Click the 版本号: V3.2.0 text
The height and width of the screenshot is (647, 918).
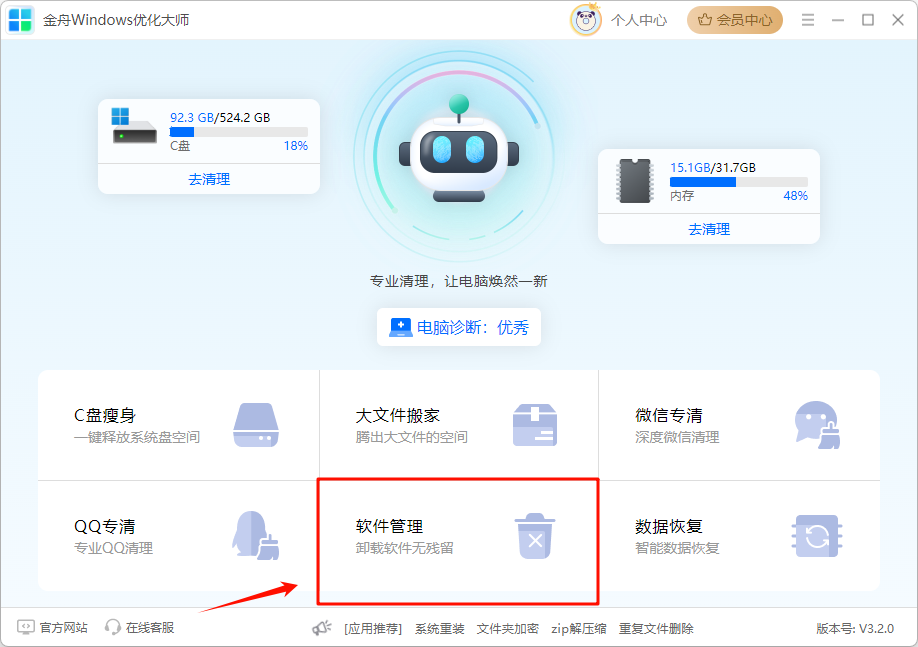[855, 629]
